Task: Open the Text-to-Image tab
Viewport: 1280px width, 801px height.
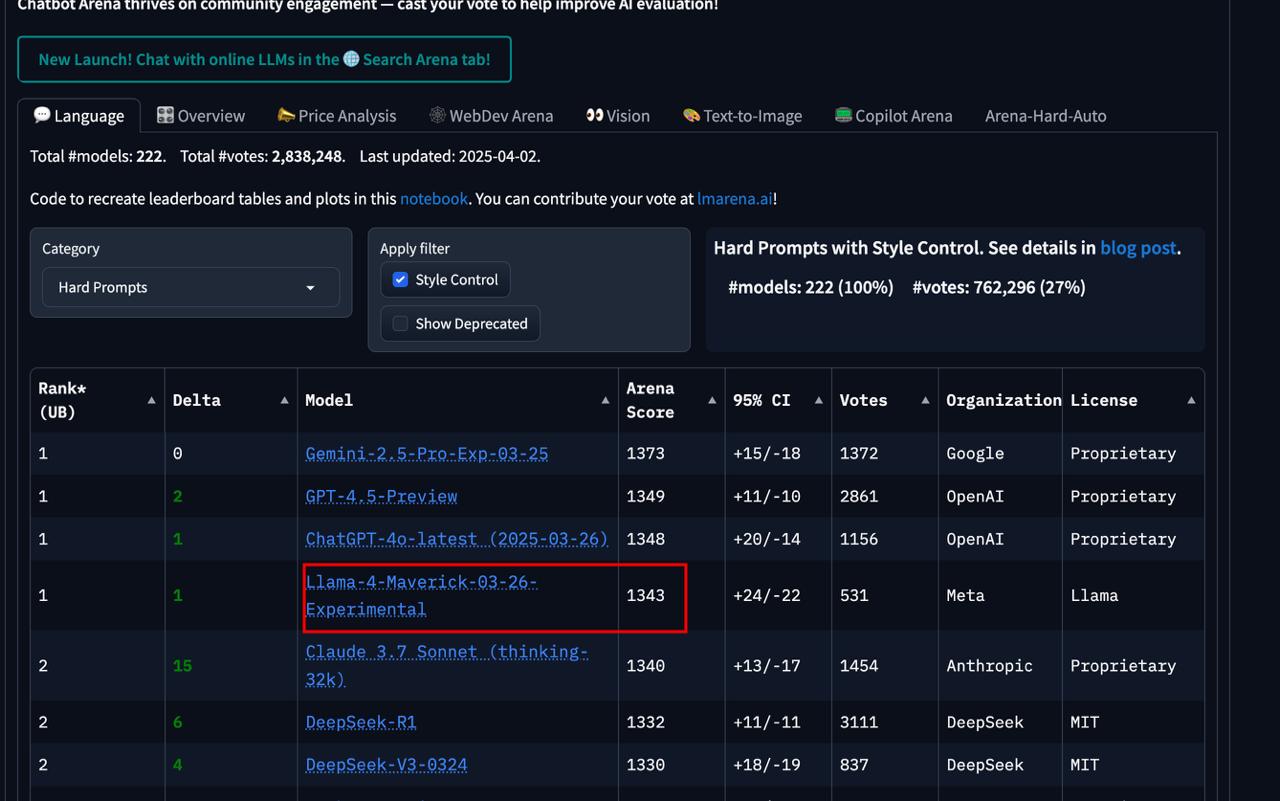Action: (x=742, y=116)
